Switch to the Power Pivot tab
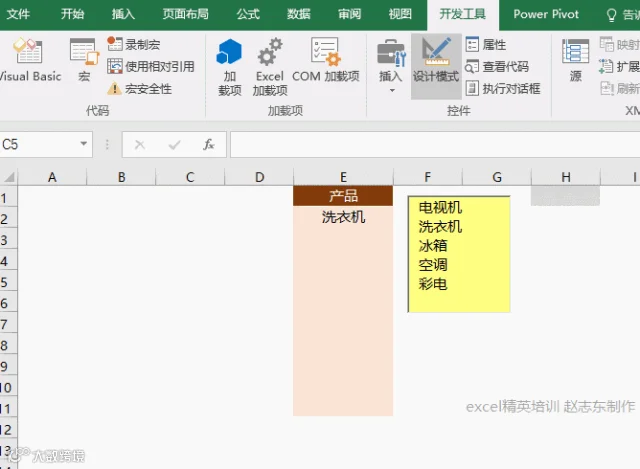 546,14
